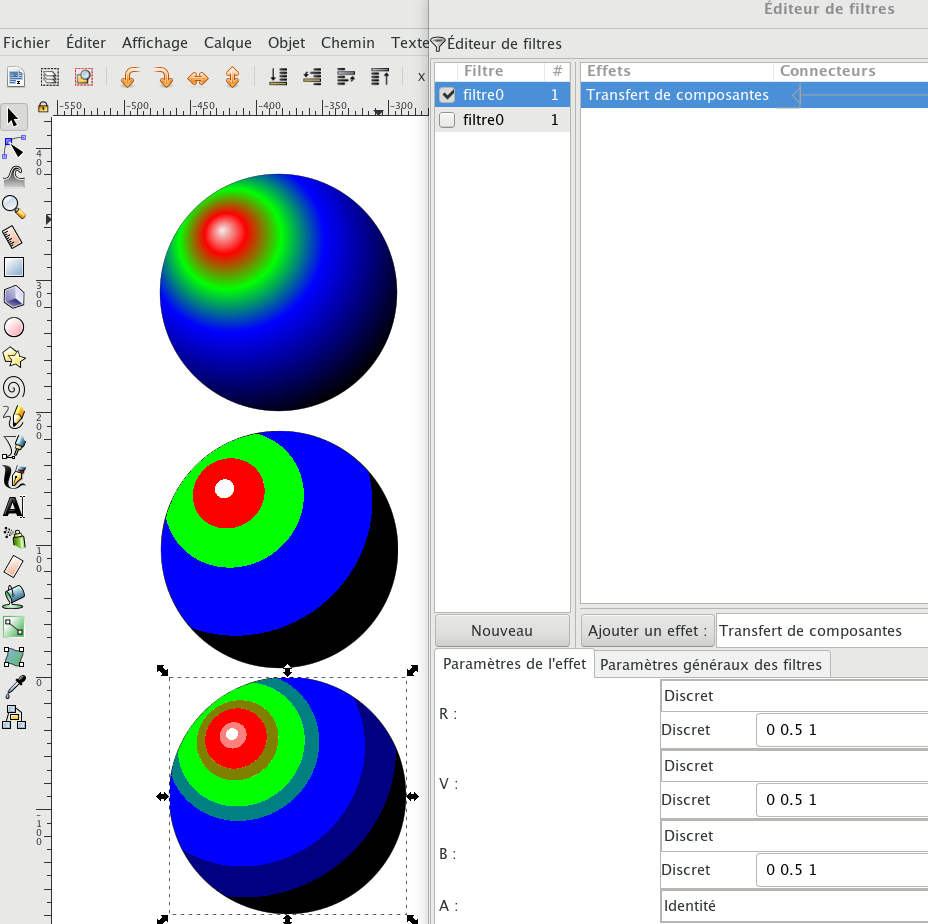This screenshot has width=928, height=924.
Task: Select the Paint bucket fill tool
Action: click(x=14, y=597)
